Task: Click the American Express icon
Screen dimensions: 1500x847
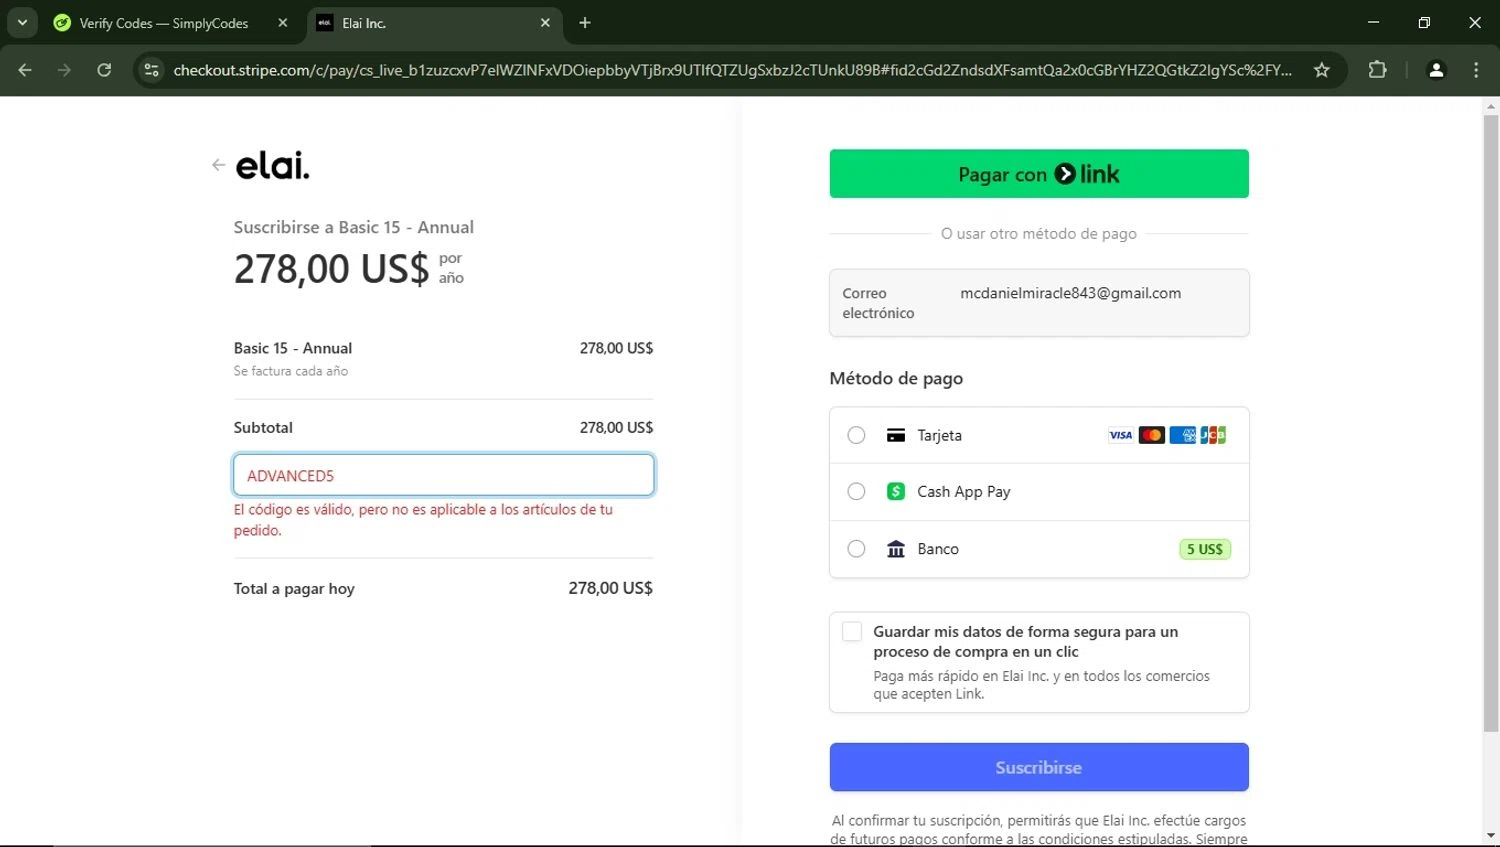Action: 1183,435
